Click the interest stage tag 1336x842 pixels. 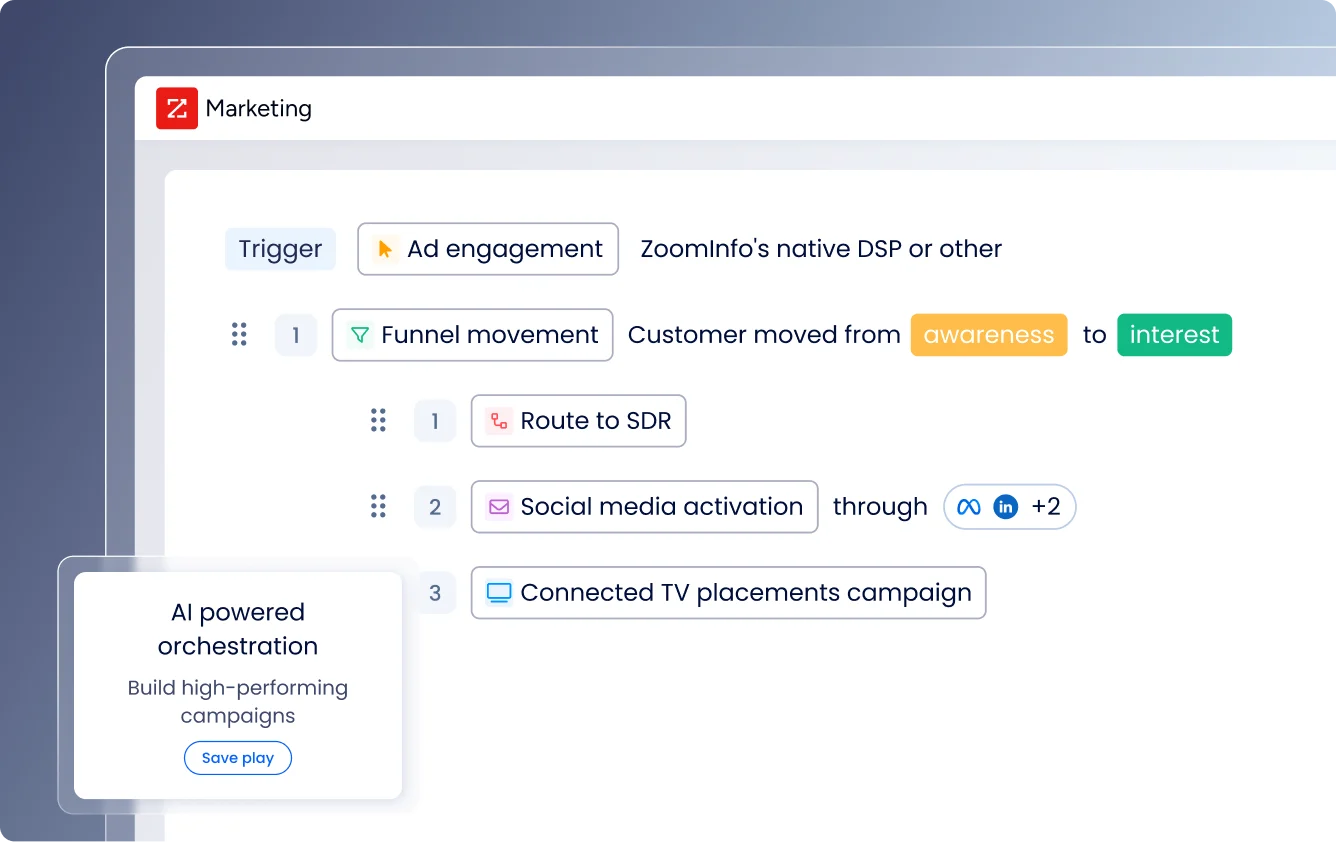coord(1174,334)
